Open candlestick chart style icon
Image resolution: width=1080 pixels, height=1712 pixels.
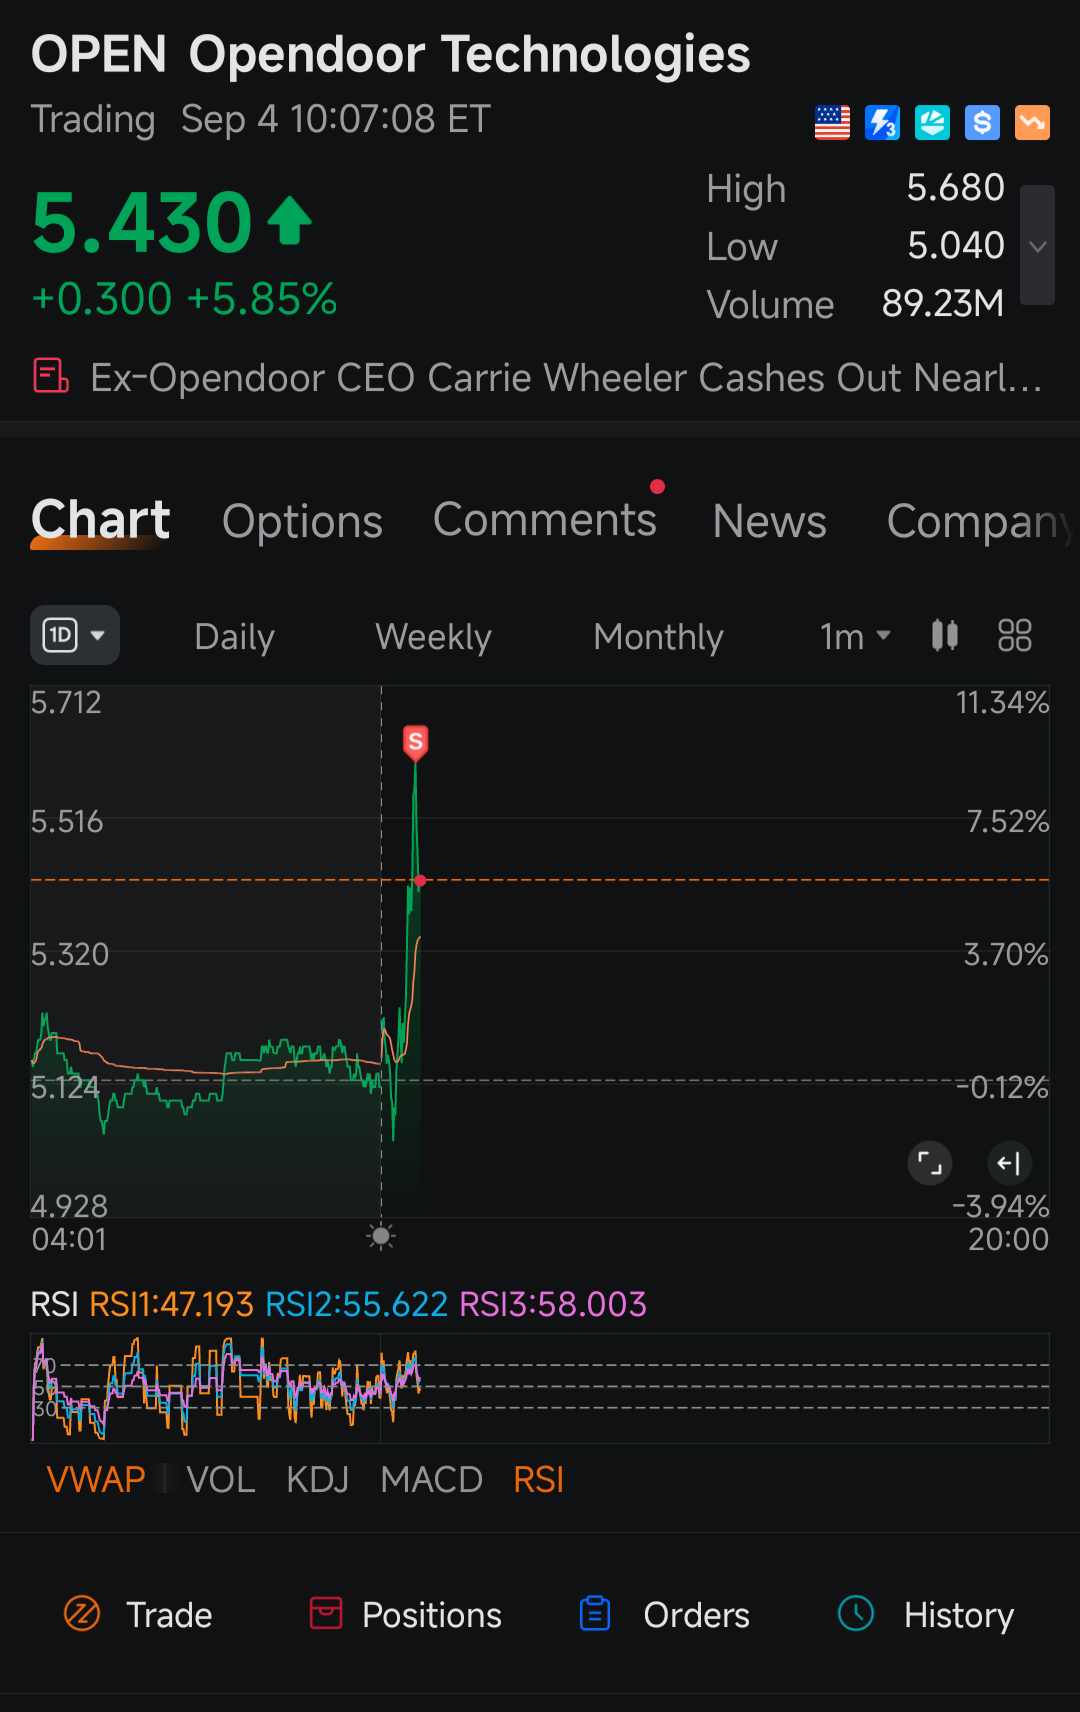[x=945, y=635]
